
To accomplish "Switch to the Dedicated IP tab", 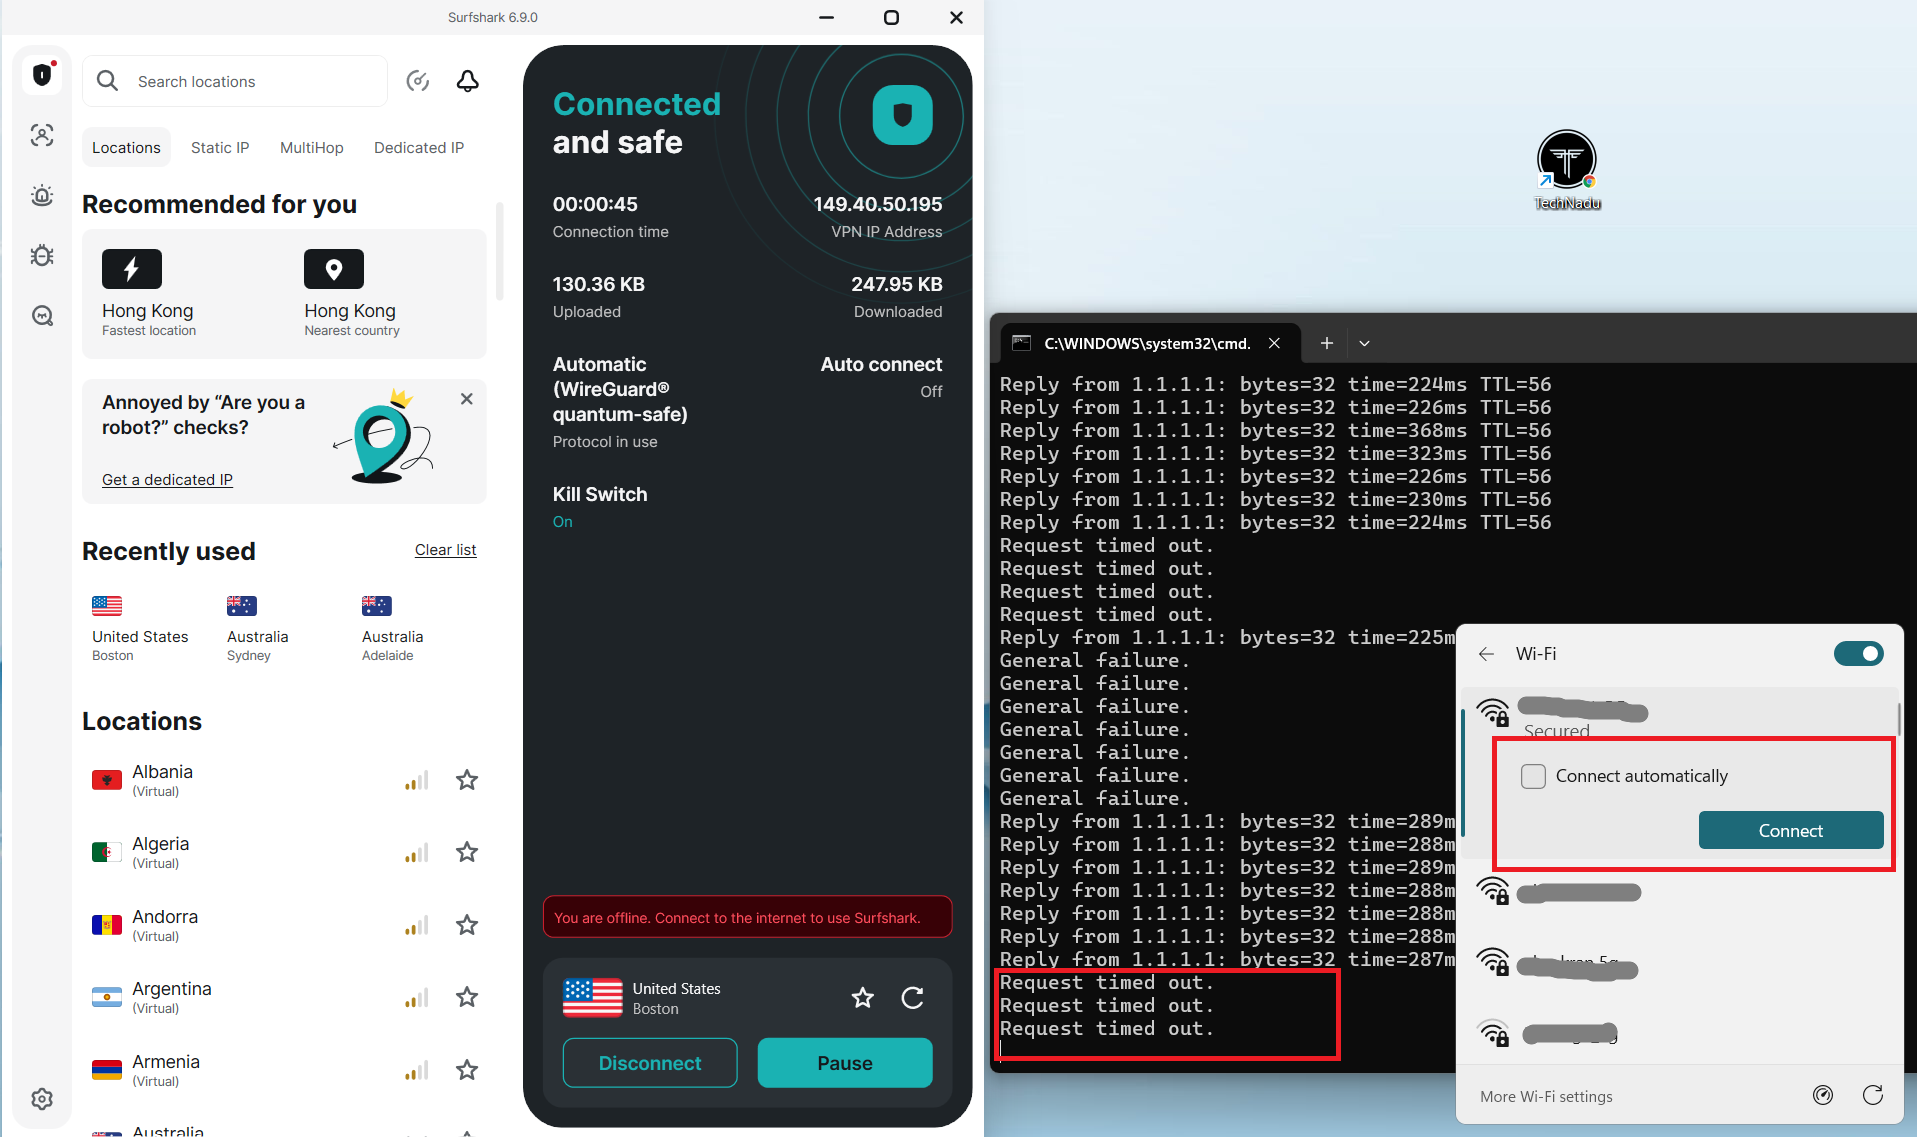I will coord(418,147).
